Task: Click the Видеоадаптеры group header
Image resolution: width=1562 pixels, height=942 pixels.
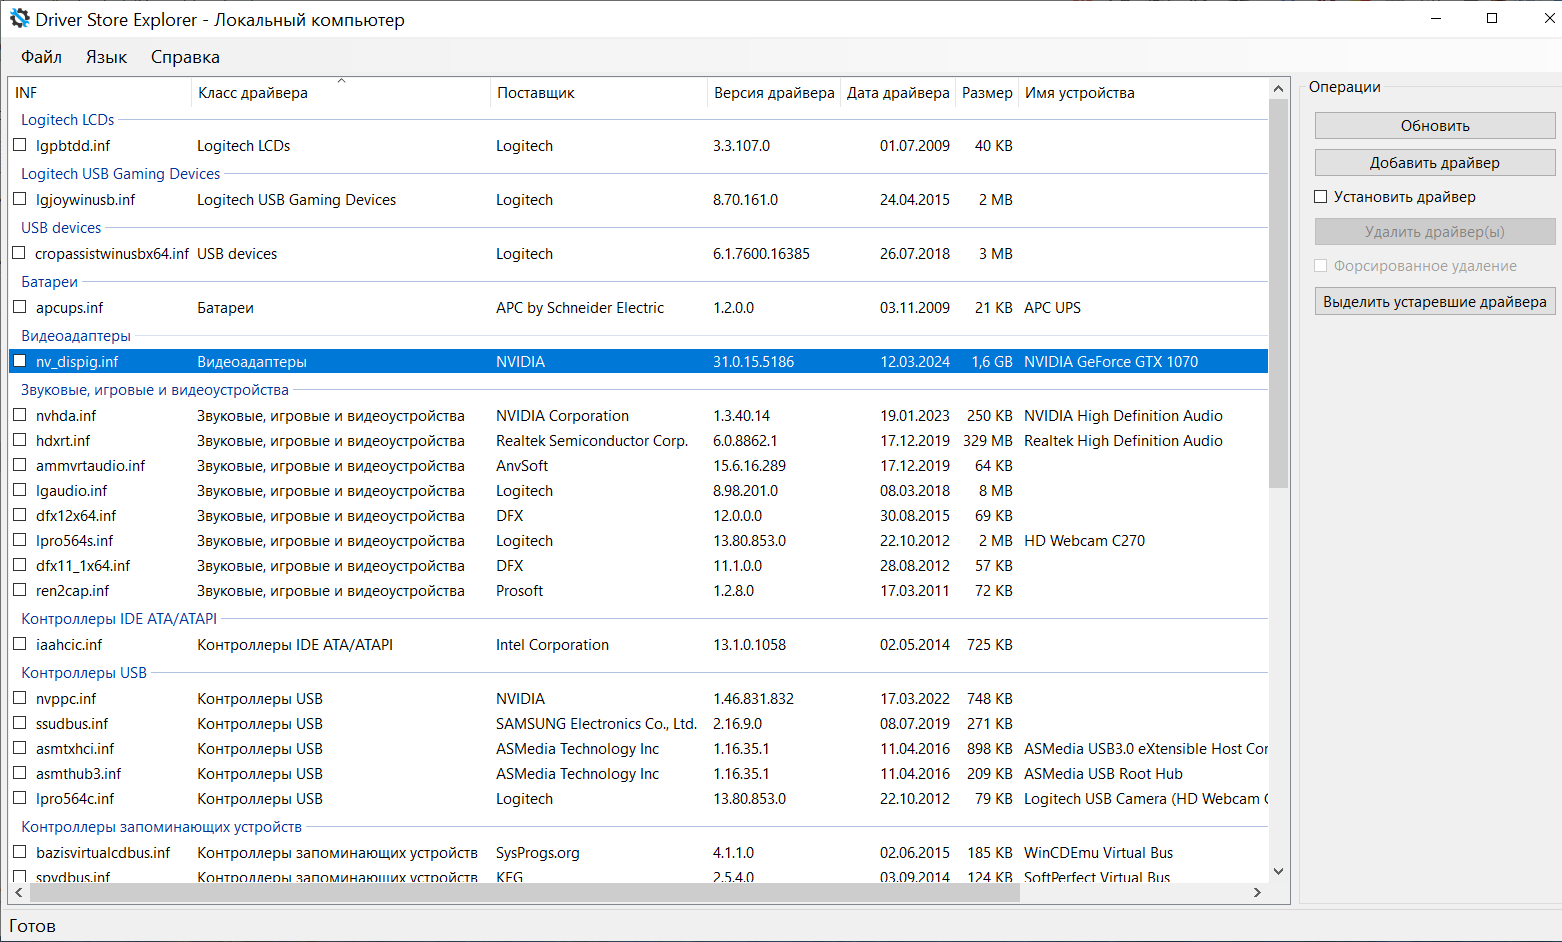Action: click(x=76, y=336)
